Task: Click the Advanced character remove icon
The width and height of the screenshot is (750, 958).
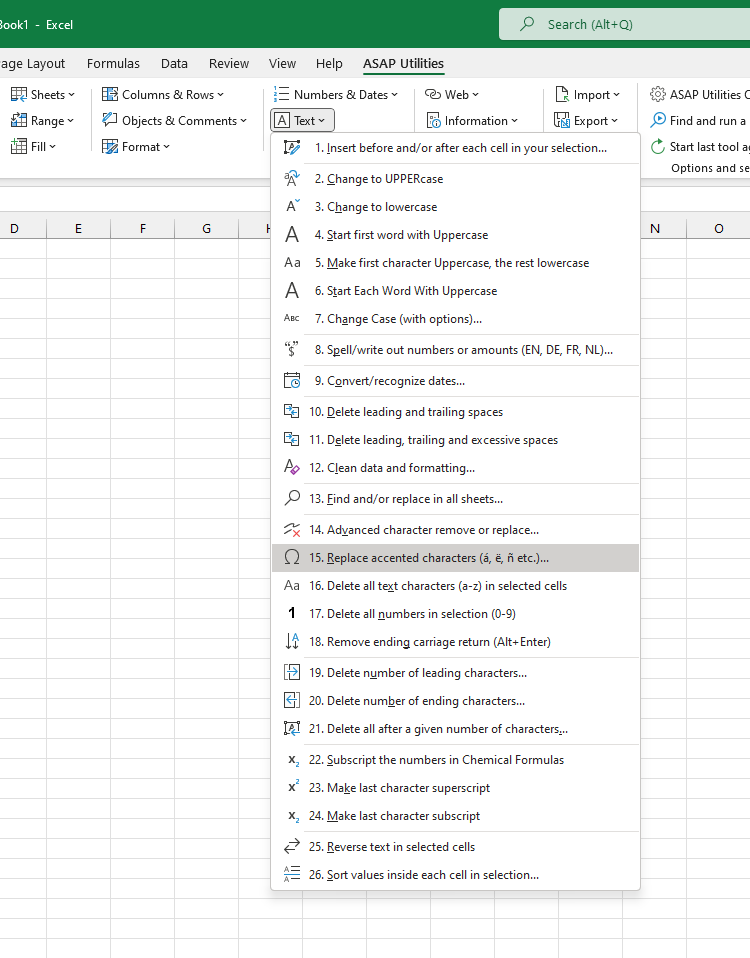Action: 292,530
